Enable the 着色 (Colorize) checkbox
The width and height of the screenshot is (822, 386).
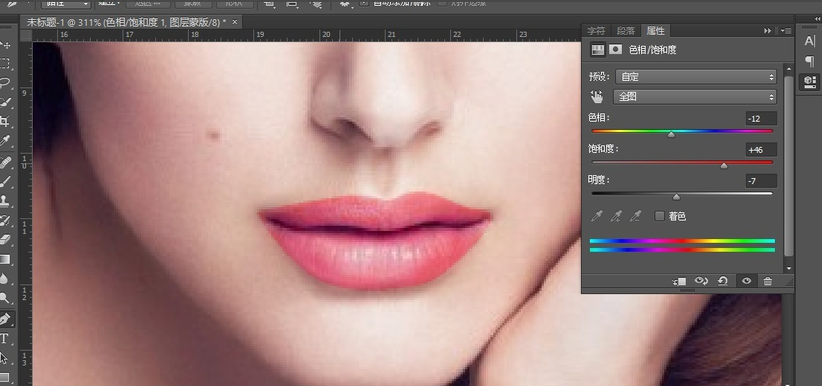[x=660, y=216]
